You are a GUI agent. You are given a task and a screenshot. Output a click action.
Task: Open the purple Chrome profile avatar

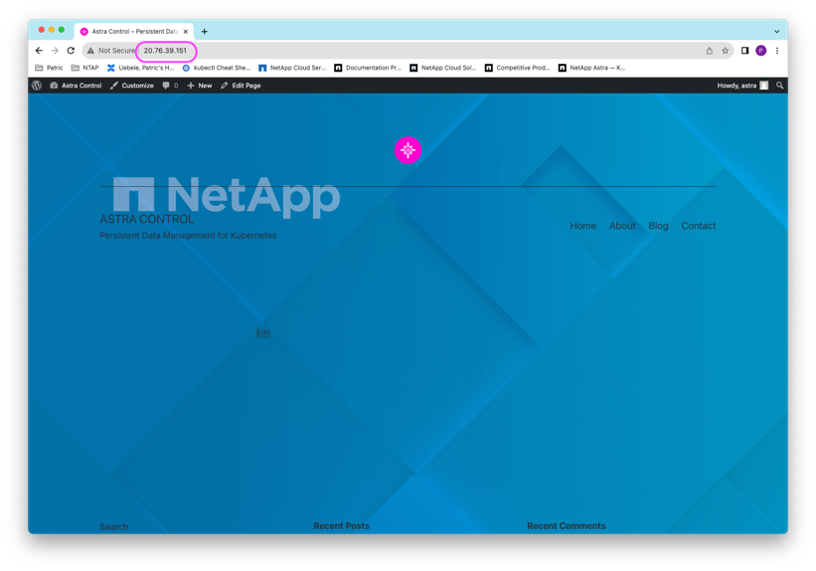click(761, 50)
